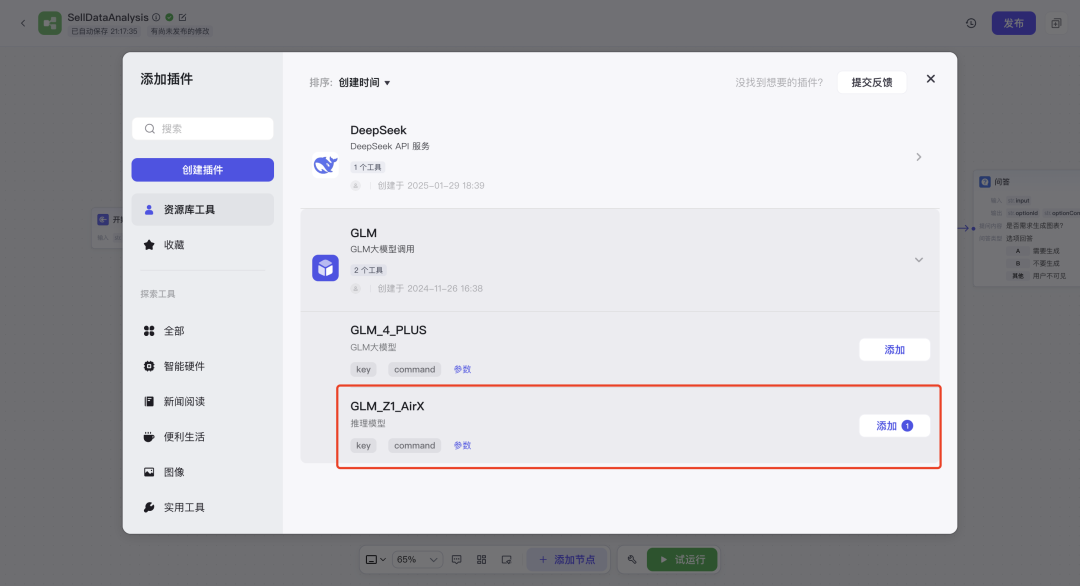Click the green verified status icon
1080x586 pixels.
pyautogui.click(x=169, y=17)
